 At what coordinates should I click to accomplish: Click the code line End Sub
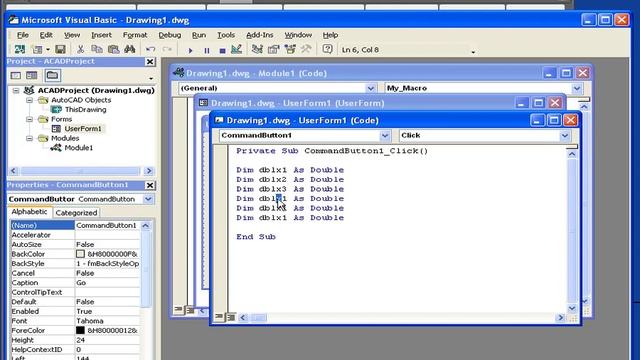[256, 237]
